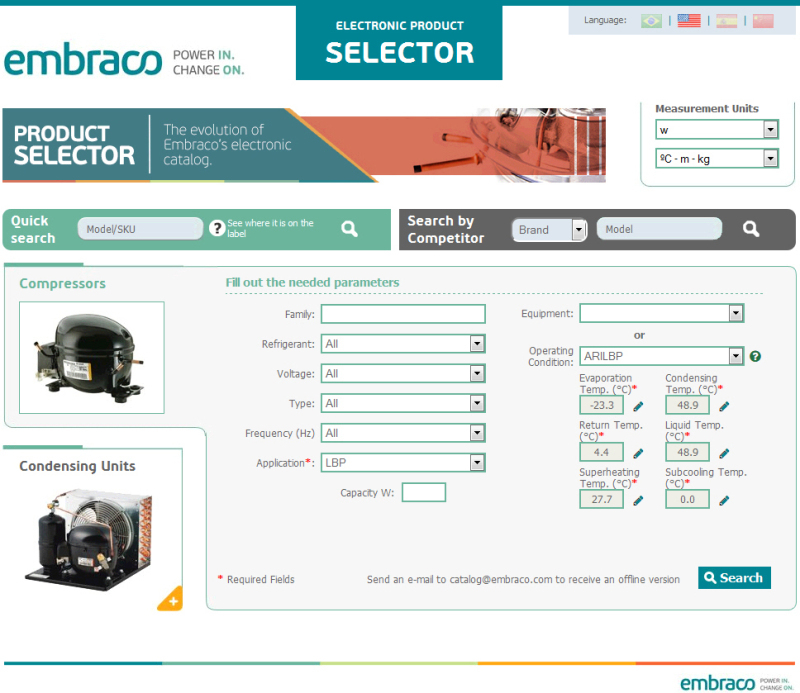Expand the Frequency (Hz) dropdown
This screenshot has width=800, height=693.
tap(403, 433)
